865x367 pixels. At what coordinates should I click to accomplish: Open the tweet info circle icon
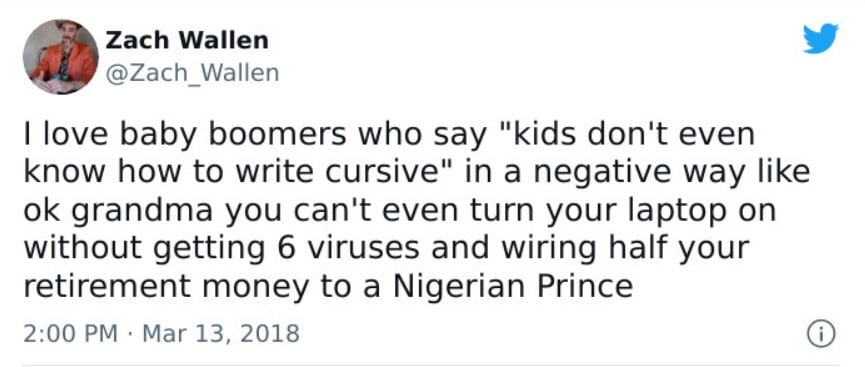click(821, 334)
